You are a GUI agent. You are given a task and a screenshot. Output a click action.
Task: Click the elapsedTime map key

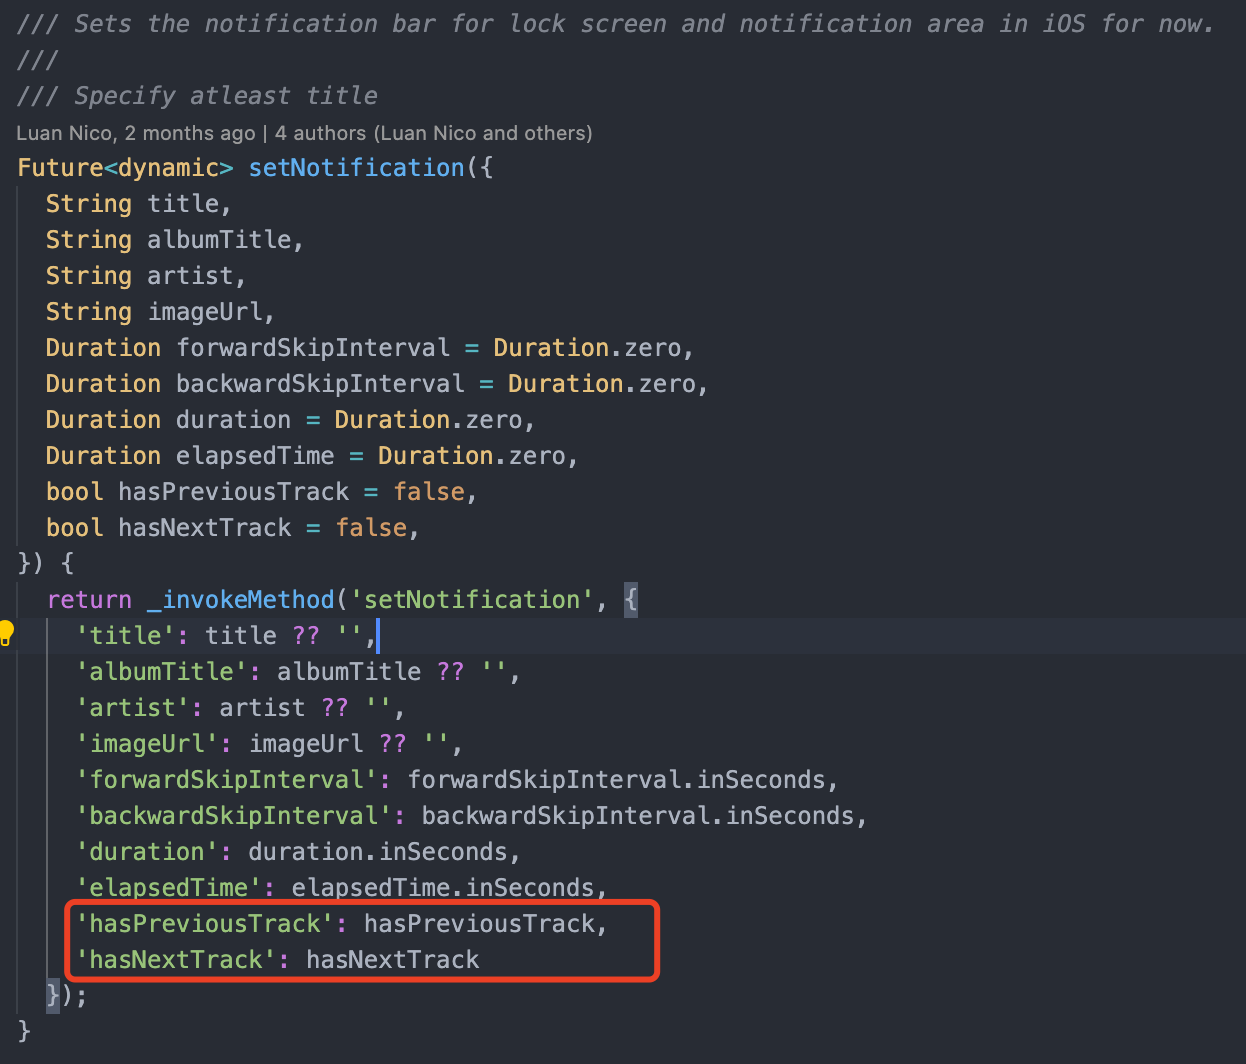pyautogui.click(x=169, y=887)
